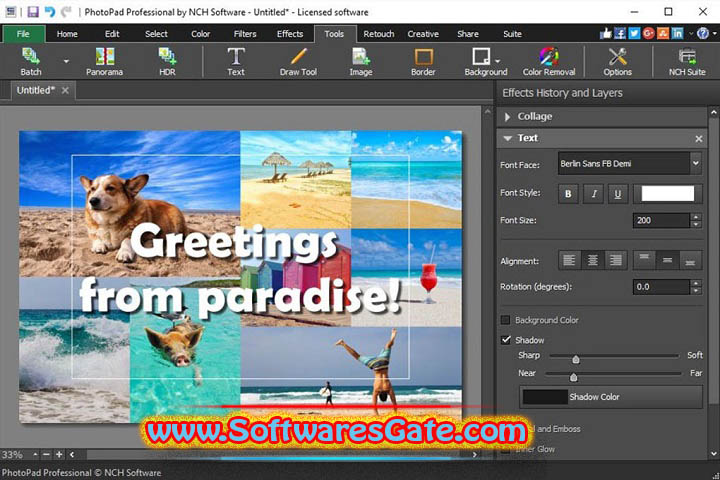Click the Save icon in title bar
720x480 pixels.
[33, 11]
